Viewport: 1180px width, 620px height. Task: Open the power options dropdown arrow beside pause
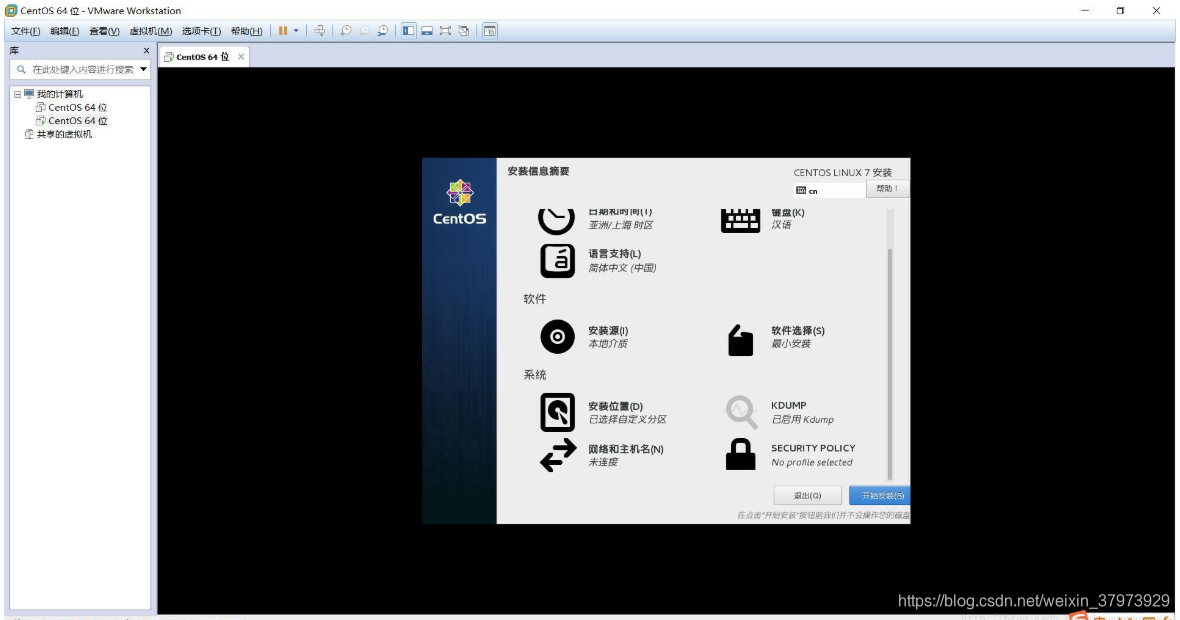pyautogui.click(x=296, y=31)
